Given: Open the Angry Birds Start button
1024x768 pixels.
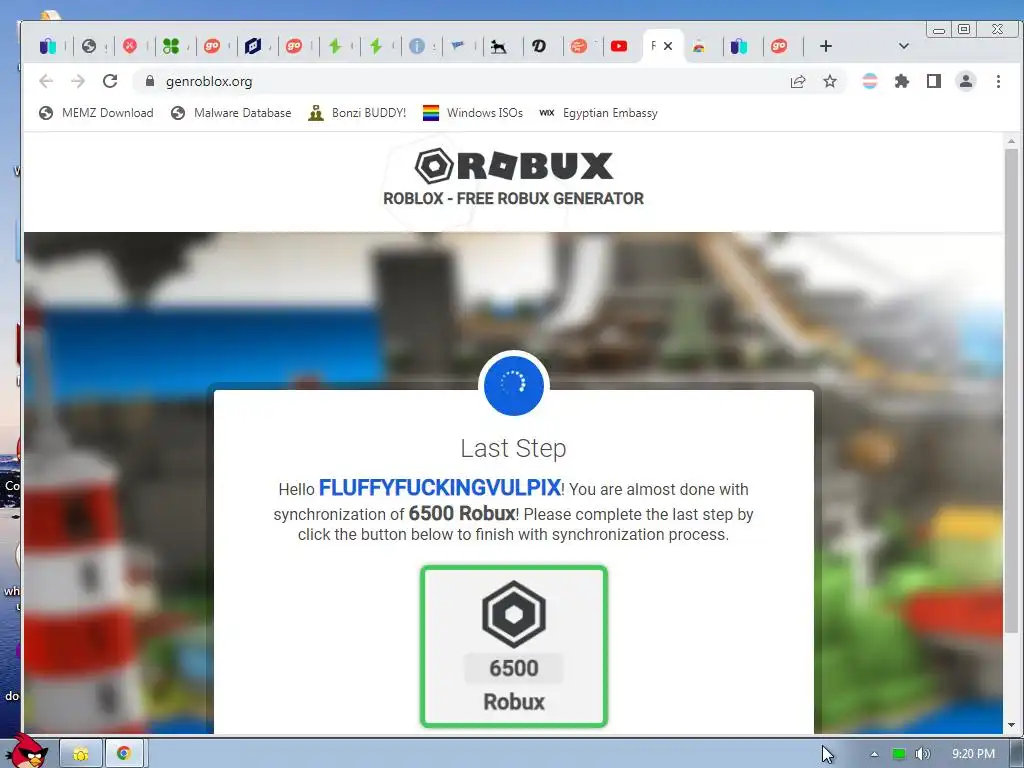Looking at the screenshot, I should (28, 751).
